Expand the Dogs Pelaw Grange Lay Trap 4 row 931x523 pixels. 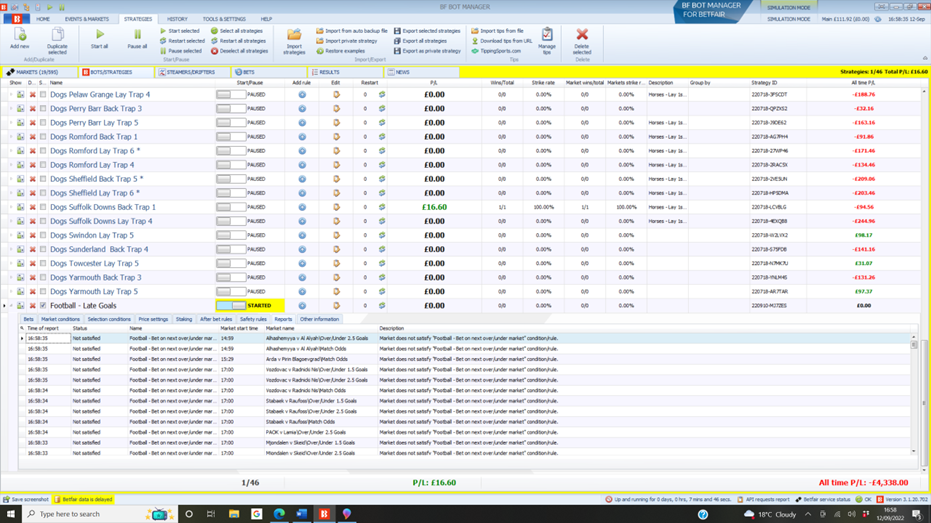(x=11, y=94)
